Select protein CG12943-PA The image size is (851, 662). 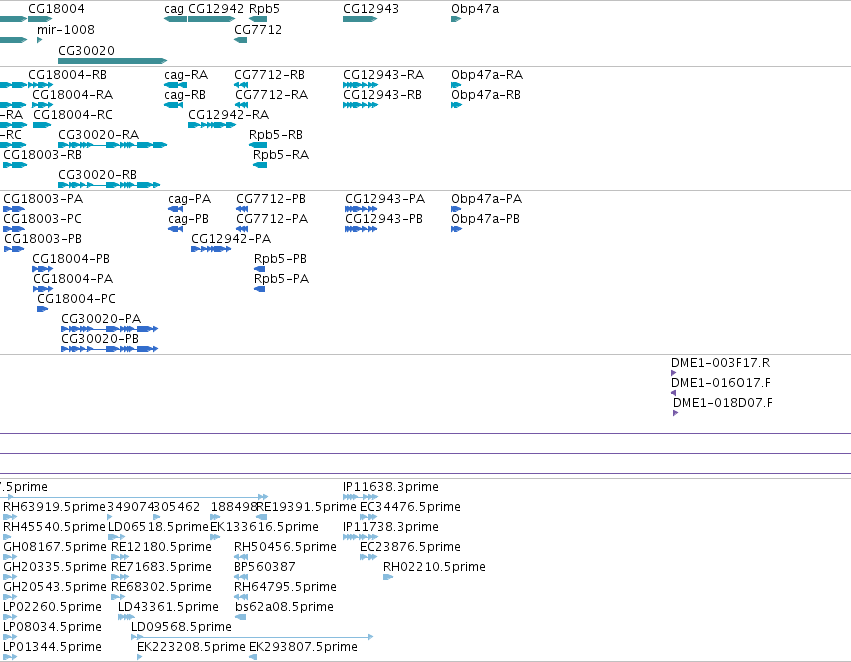pos(385,199)
